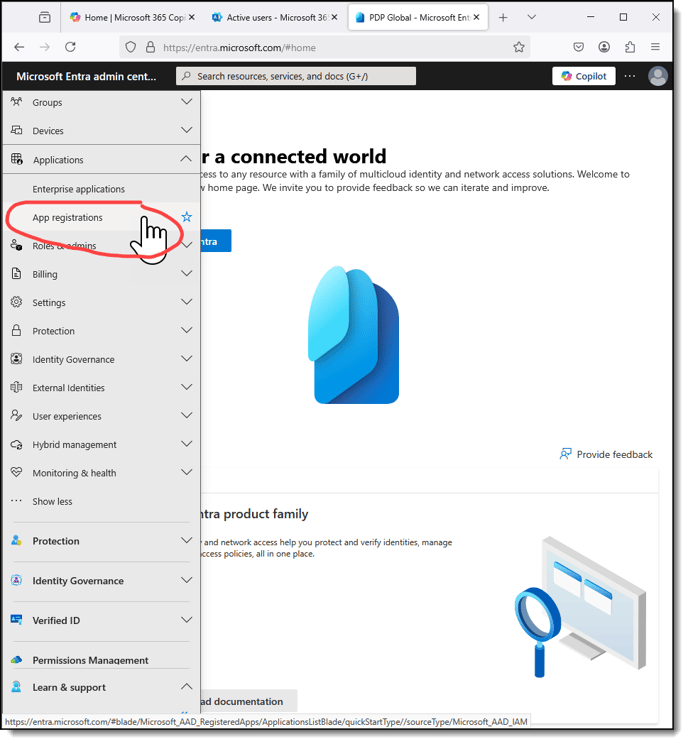This screenshot has height=744, width=688.
Task: Click the Learn & support person icon
Action: 17,687
